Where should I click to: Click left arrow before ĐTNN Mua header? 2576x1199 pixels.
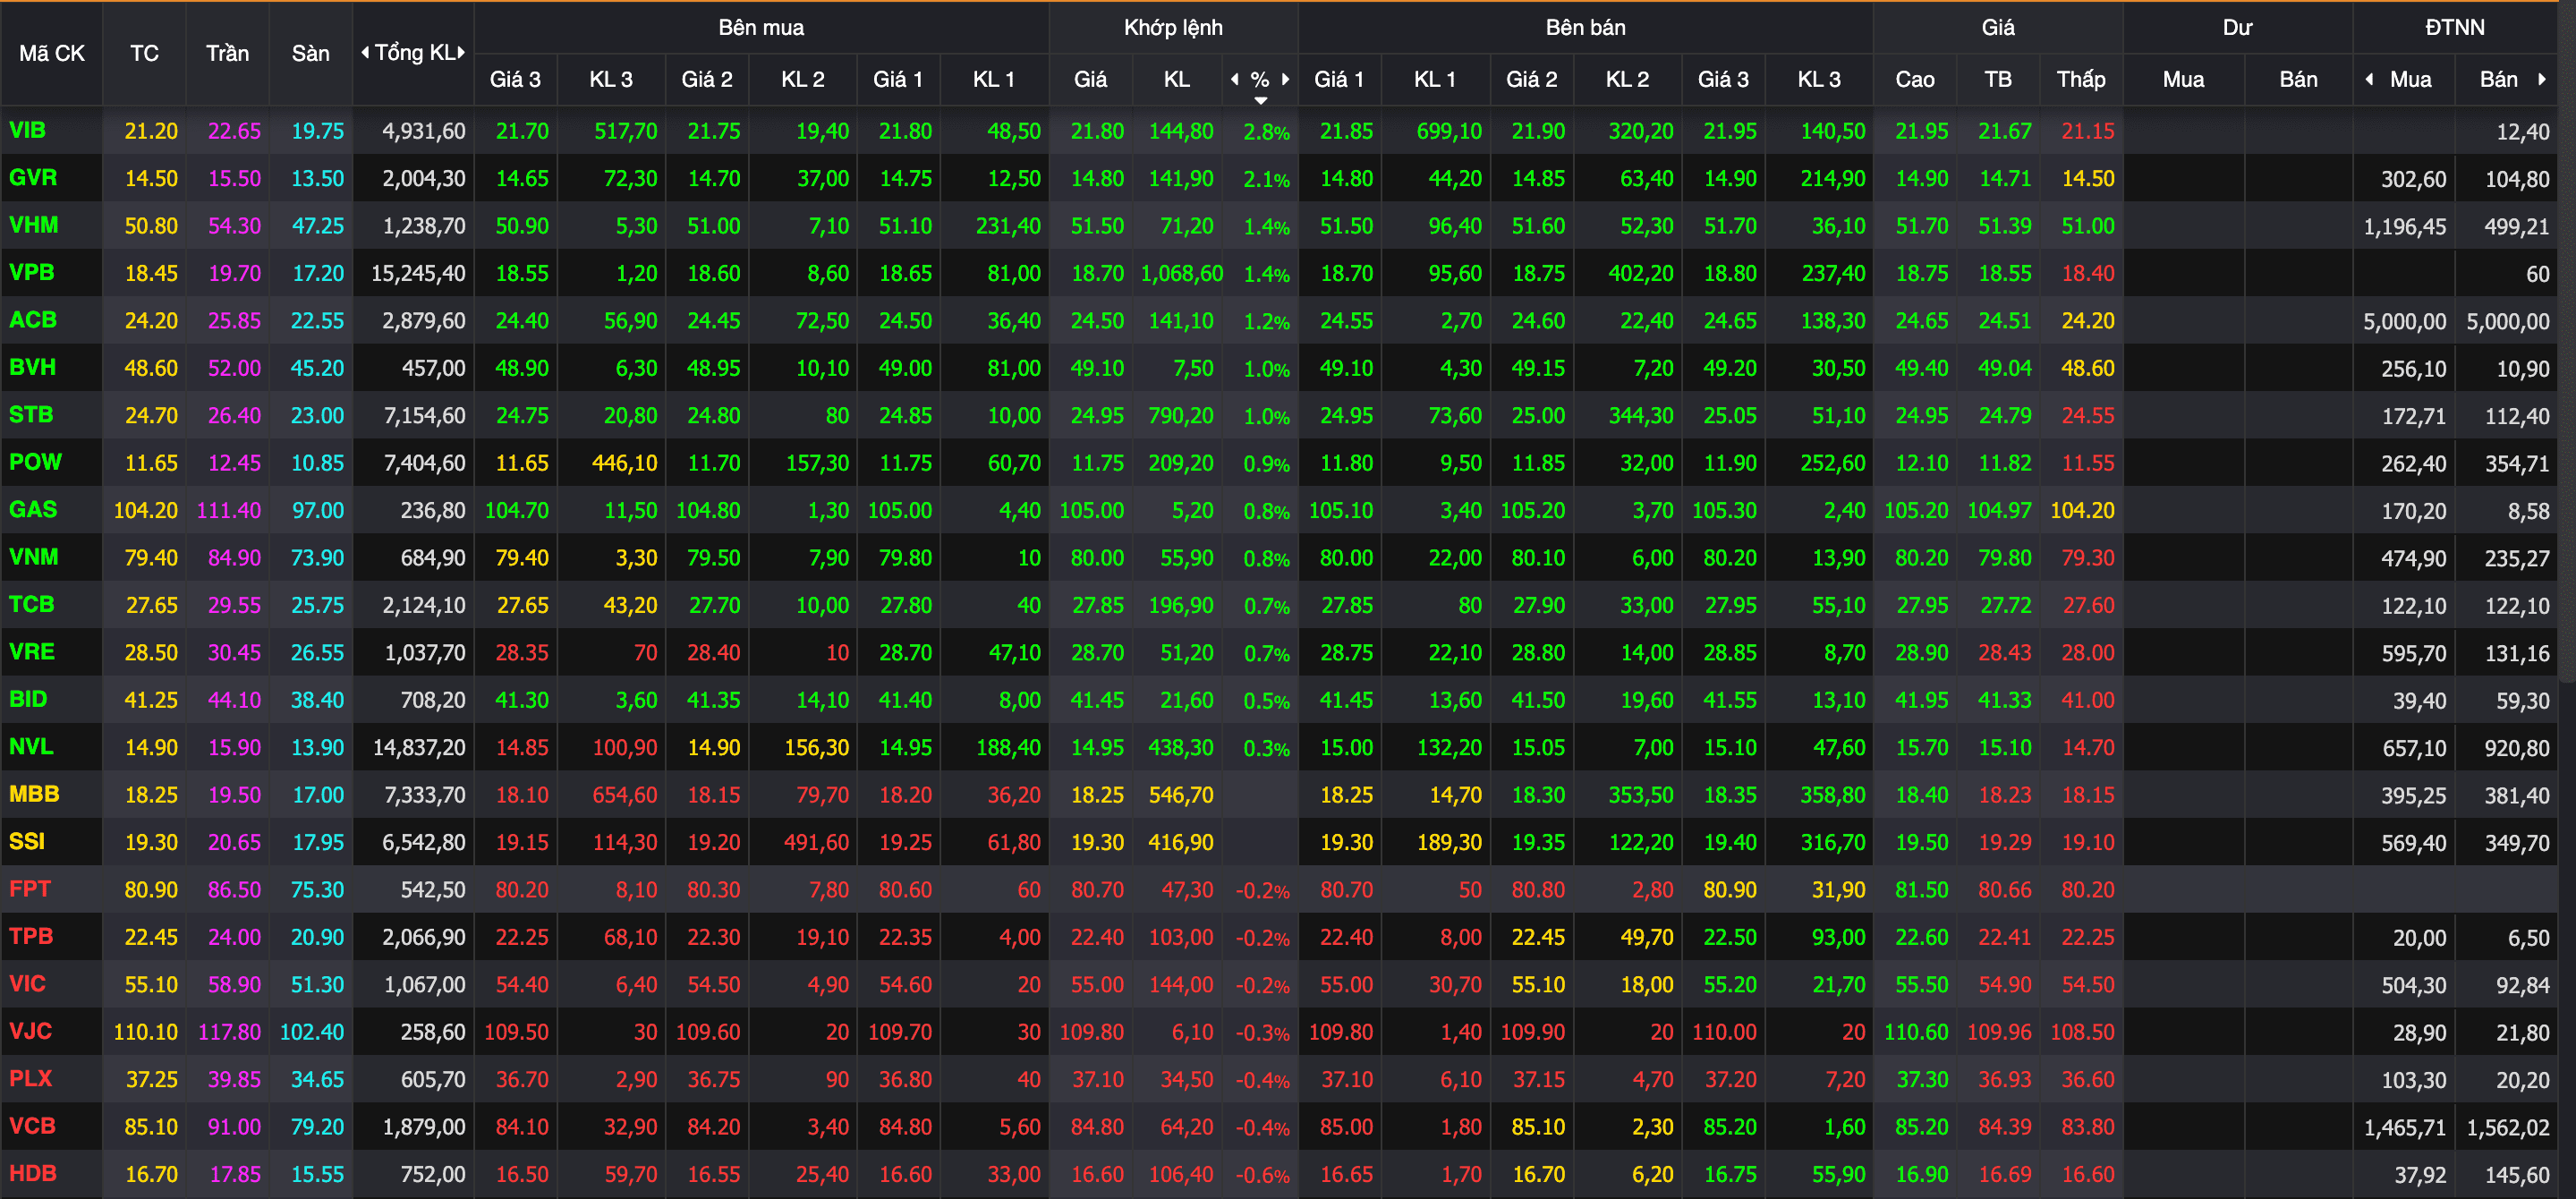click(2369, 79)
